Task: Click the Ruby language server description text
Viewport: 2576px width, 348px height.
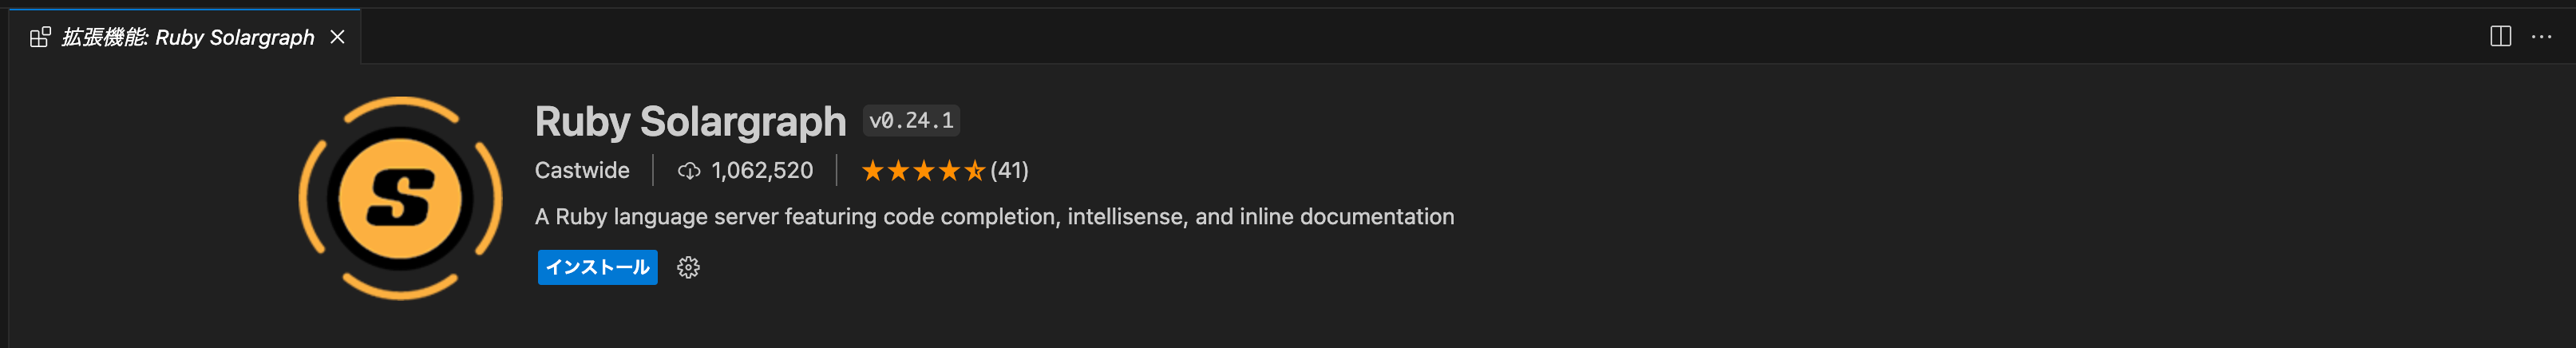Action: point(994,217)
